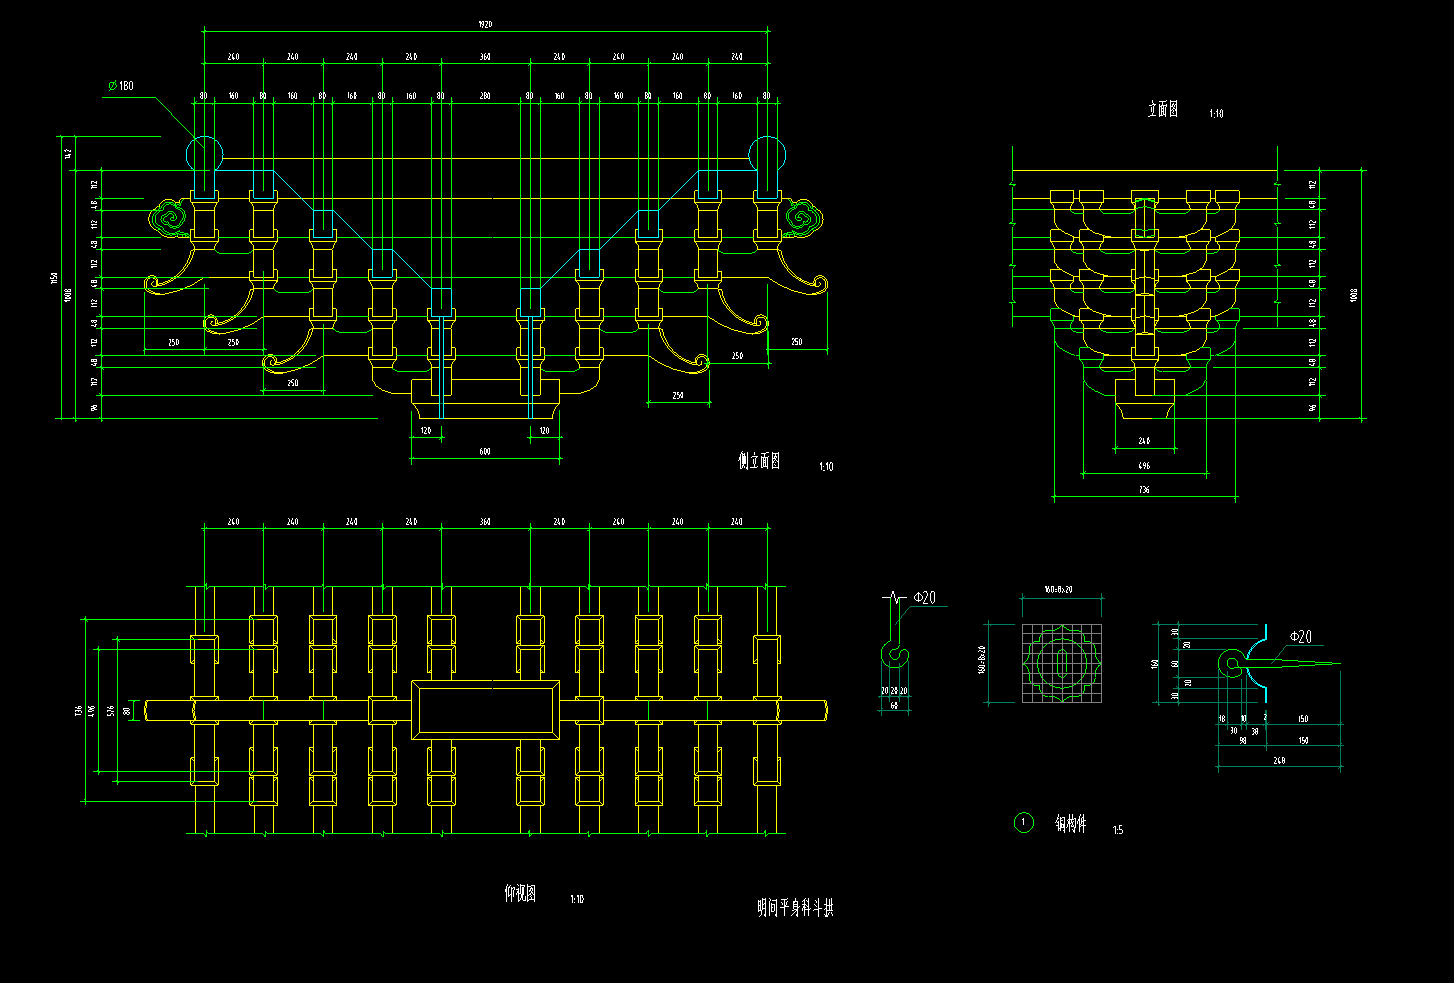1454x983 pixels.
Task: Select the 明间平身科斗拱 drawing title
Action: point(795,908)
